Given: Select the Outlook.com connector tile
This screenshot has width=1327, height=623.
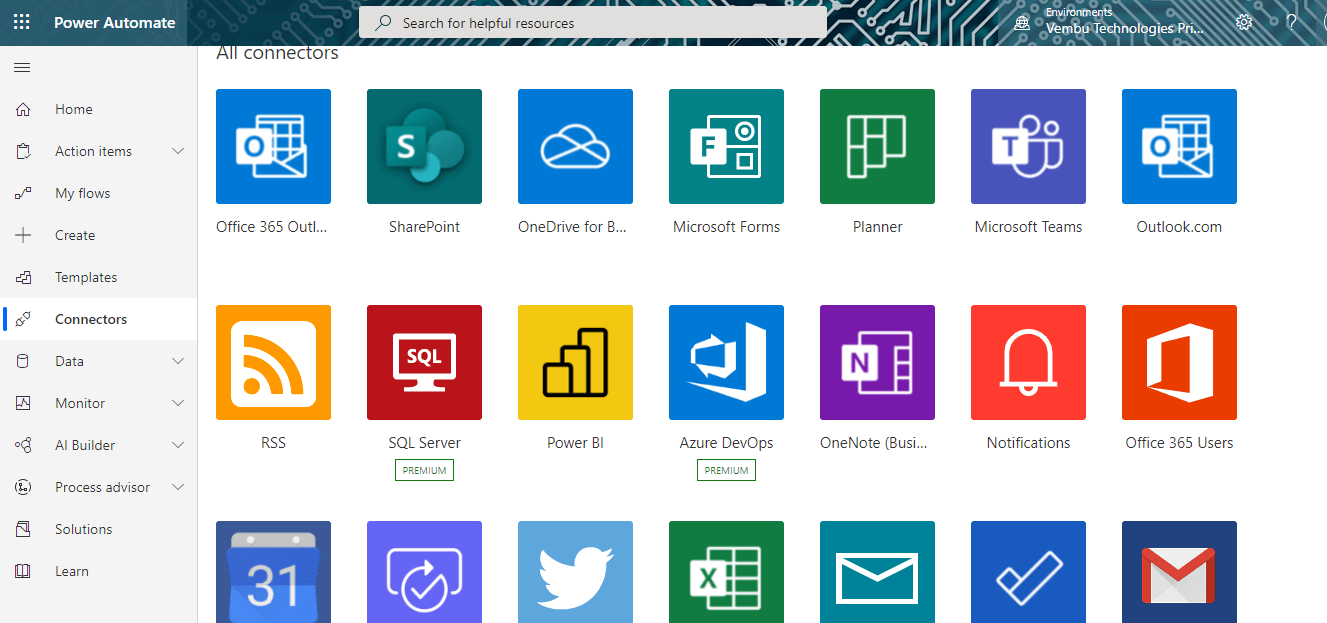Looking at the screenshot, I should 1179,146.
